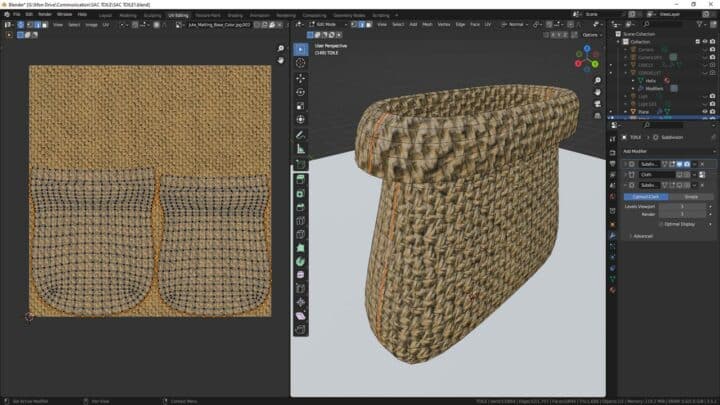Open the Face menu in 3D viewport header
Screen dimensions: 720x405
475,24
